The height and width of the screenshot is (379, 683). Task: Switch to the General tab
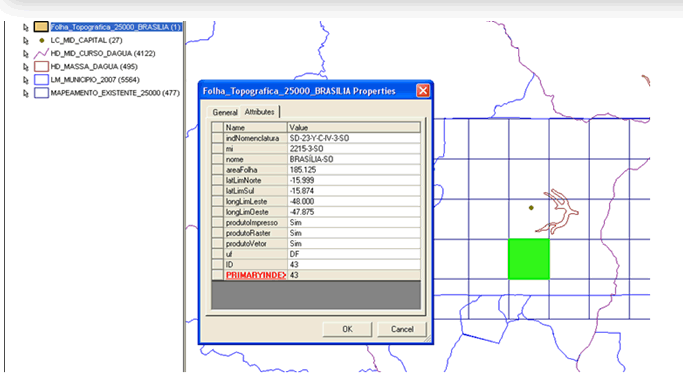[x=225, y=112]
